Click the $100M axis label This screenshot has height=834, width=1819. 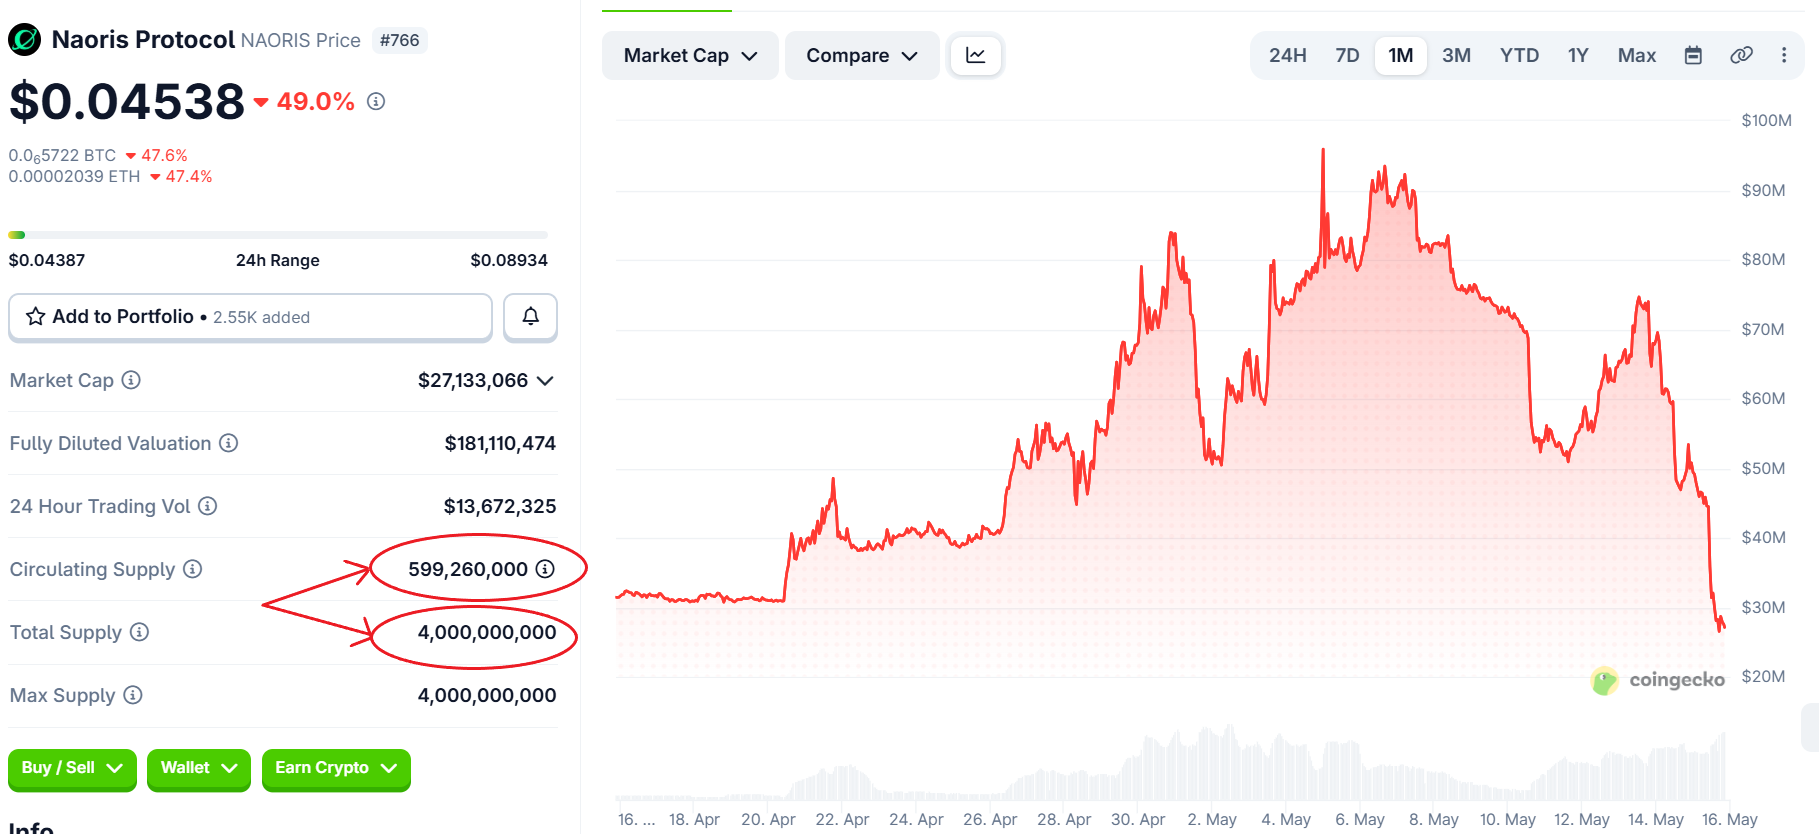[1766, 120]
